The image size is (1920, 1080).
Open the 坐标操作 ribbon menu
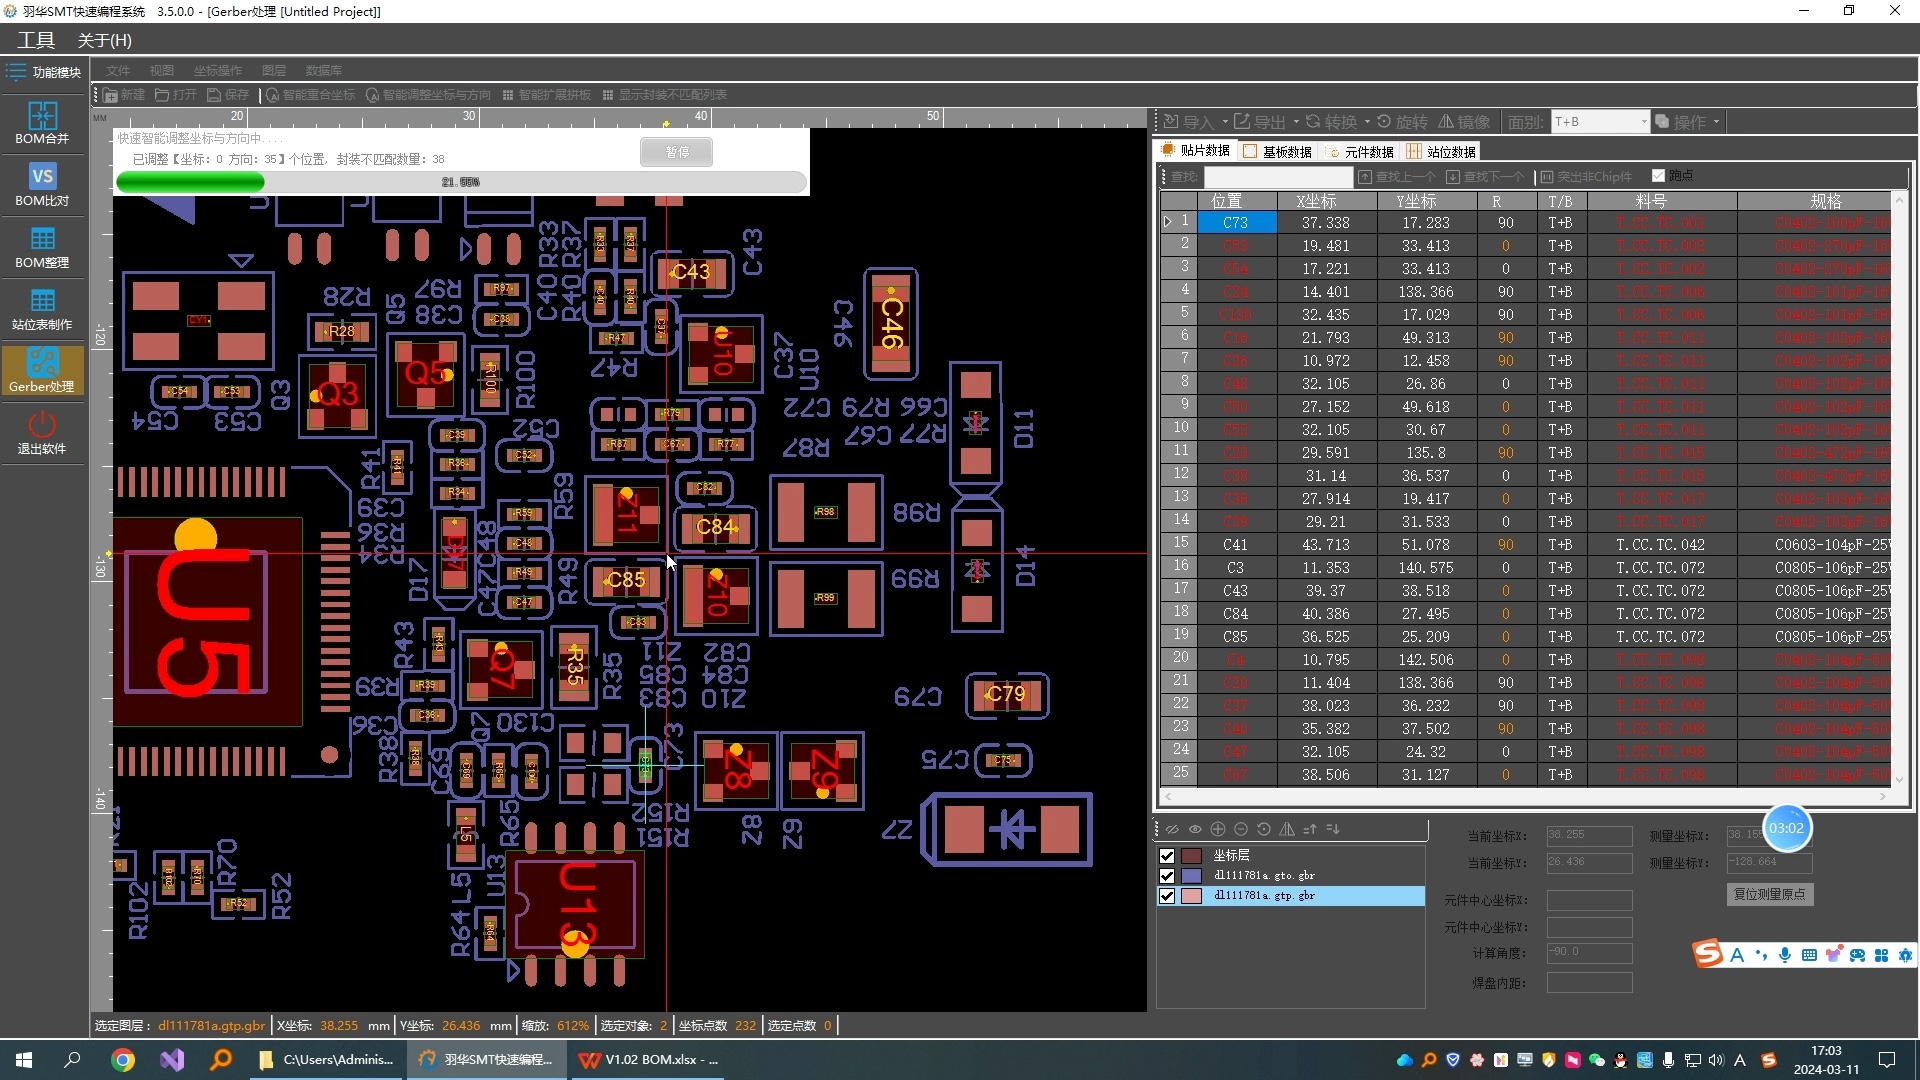[x=218, y=71]
